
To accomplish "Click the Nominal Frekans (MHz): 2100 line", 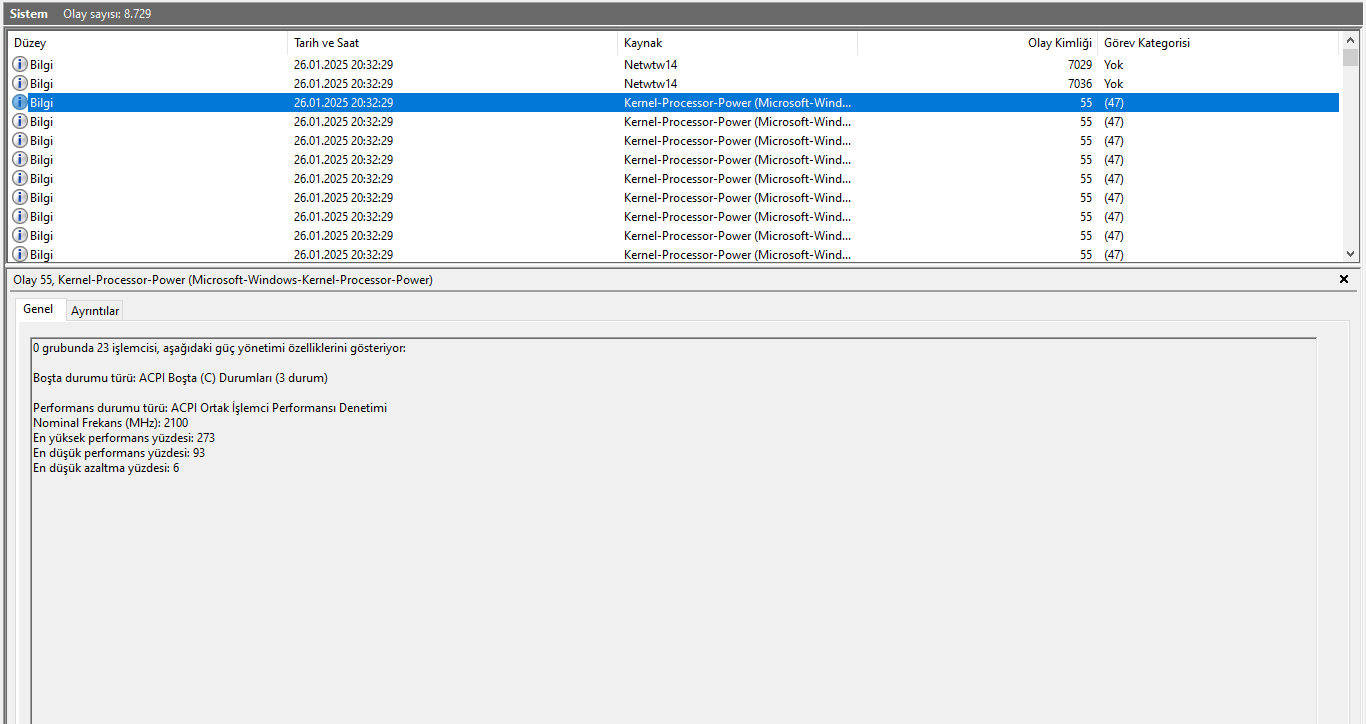I will [x=110, y=423].
